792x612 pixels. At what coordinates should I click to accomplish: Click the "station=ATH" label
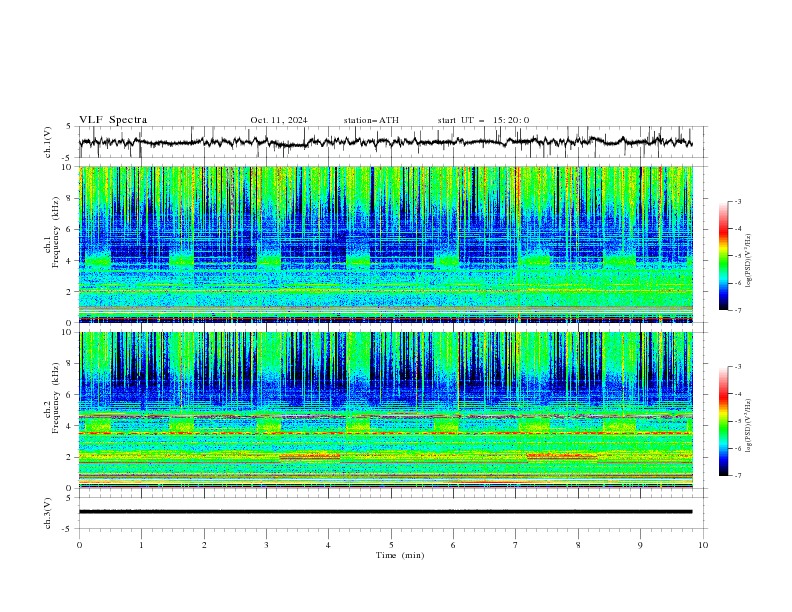click(371, 120)
